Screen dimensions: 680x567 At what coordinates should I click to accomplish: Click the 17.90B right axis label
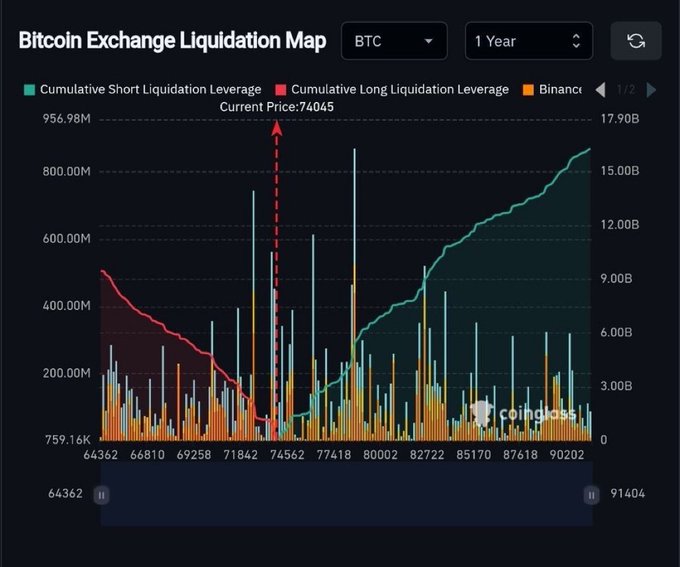[x=620, y=118]
